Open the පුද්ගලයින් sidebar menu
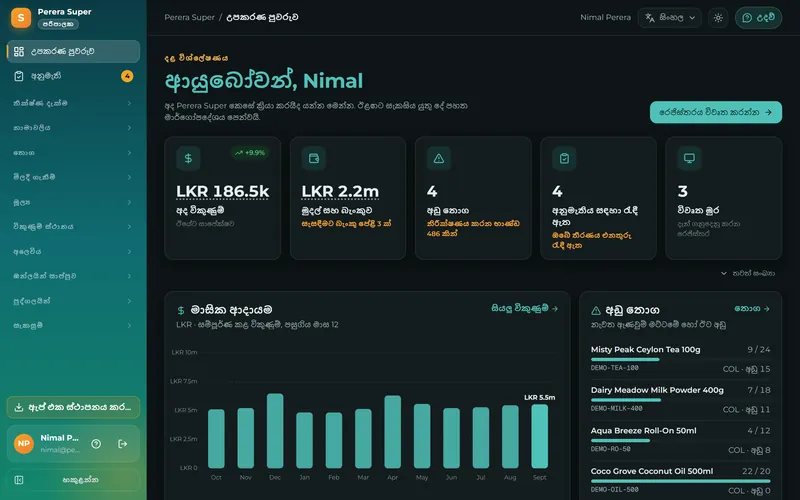The height and width of the screenshot is (500, 800). (73, 301)
